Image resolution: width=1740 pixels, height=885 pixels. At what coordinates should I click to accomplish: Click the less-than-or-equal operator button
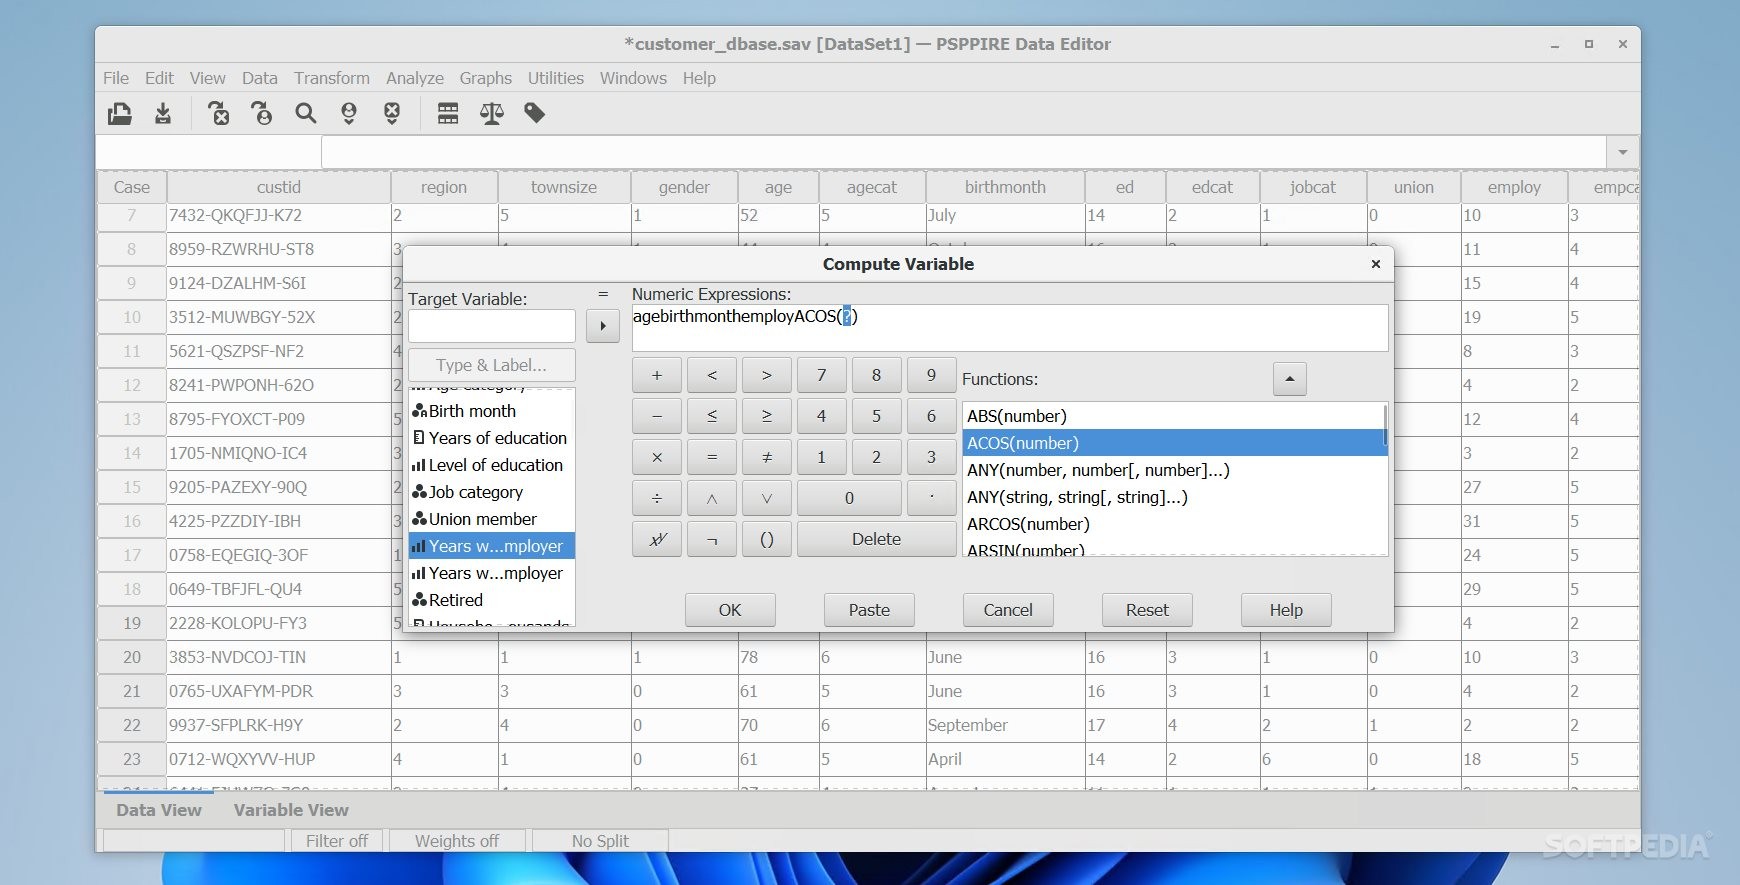pos(712,416)
